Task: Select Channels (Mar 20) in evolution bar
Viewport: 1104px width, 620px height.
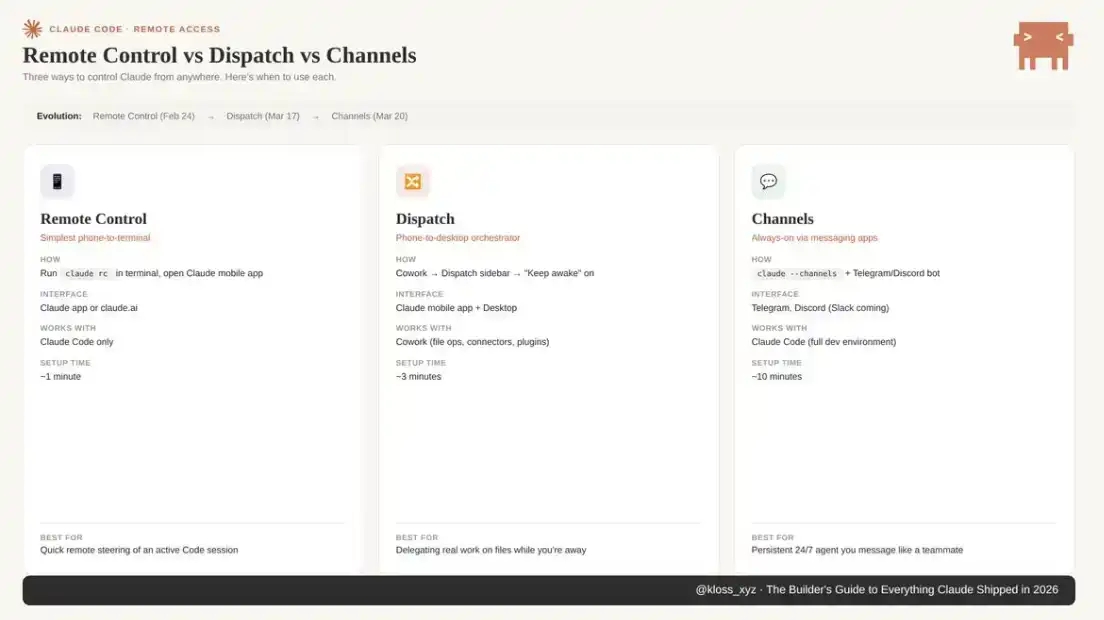Action: point(369,116)
